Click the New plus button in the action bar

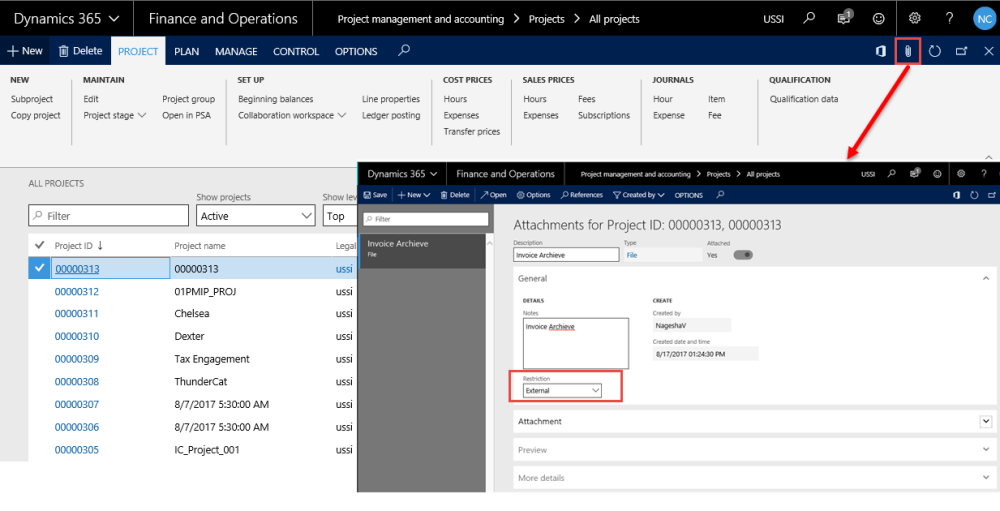(25, 51)
